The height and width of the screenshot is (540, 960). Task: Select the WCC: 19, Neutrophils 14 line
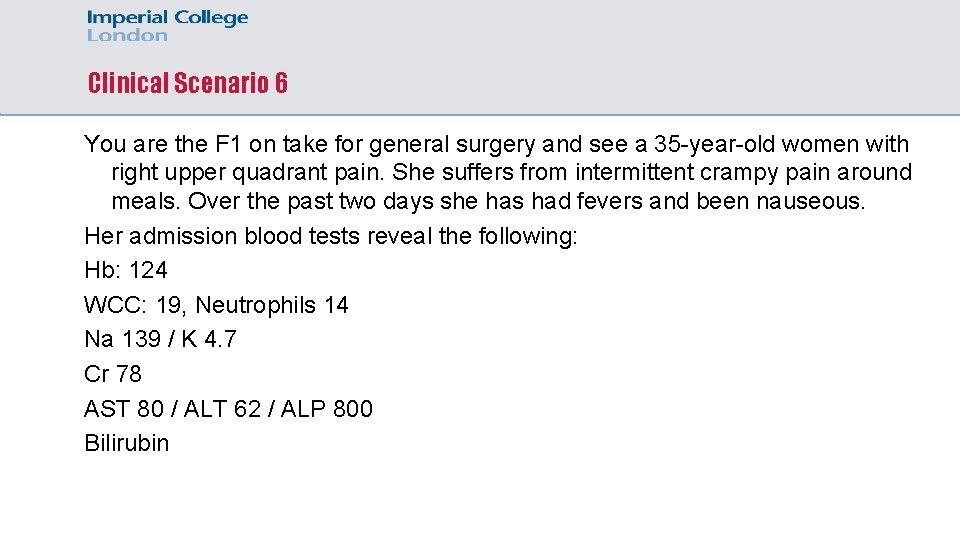pyautogui.click(x=216, y=305)
